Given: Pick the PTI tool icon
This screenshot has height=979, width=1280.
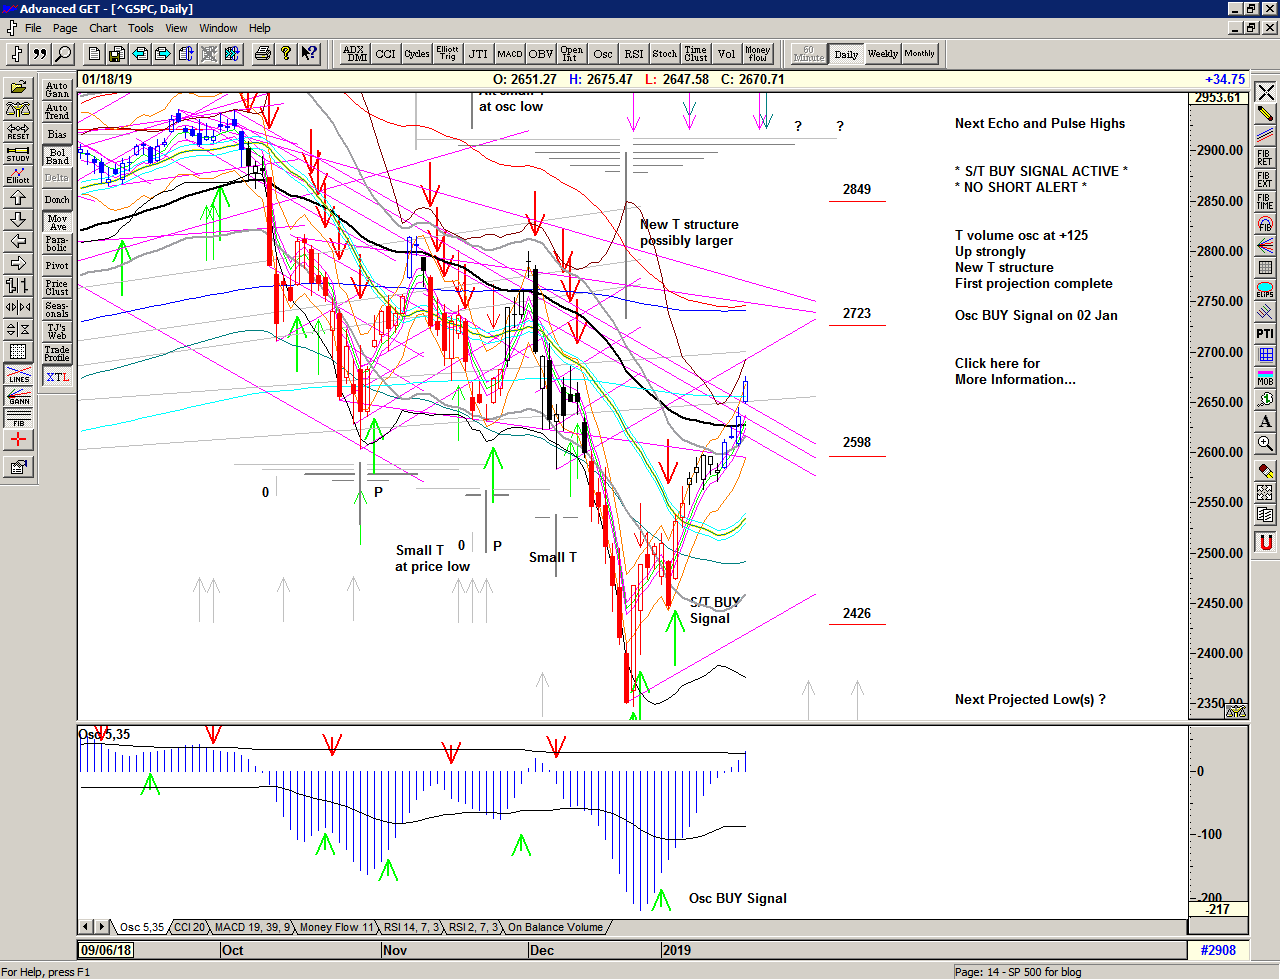Looking at the screenshot, I should [x=1265, y=333].
